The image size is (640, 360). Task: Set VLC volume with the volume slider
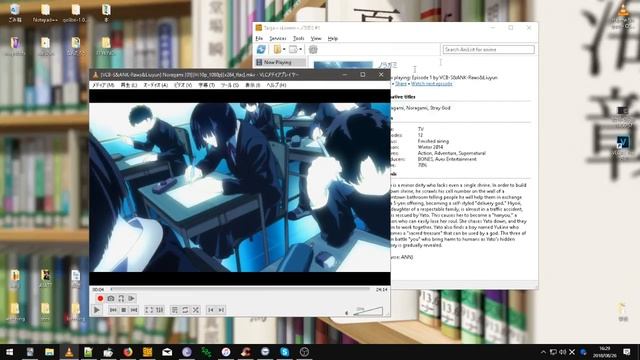coord(368,311)
